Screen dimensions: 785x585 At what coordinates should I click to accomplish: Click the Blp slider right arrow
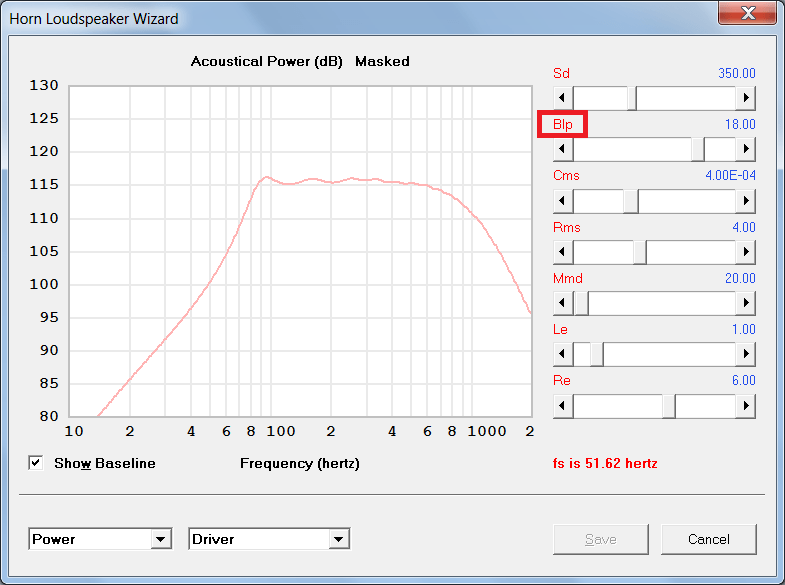pos(745,149)
